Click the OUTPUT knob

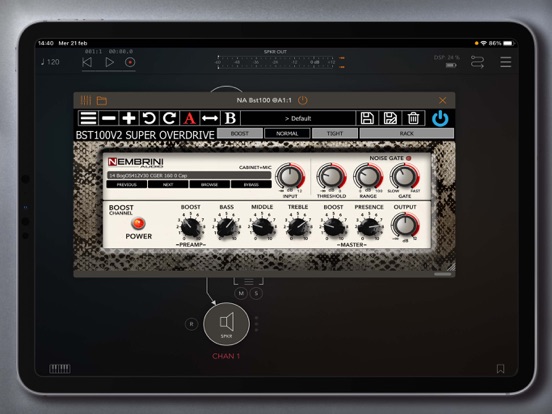click(405, 225)
